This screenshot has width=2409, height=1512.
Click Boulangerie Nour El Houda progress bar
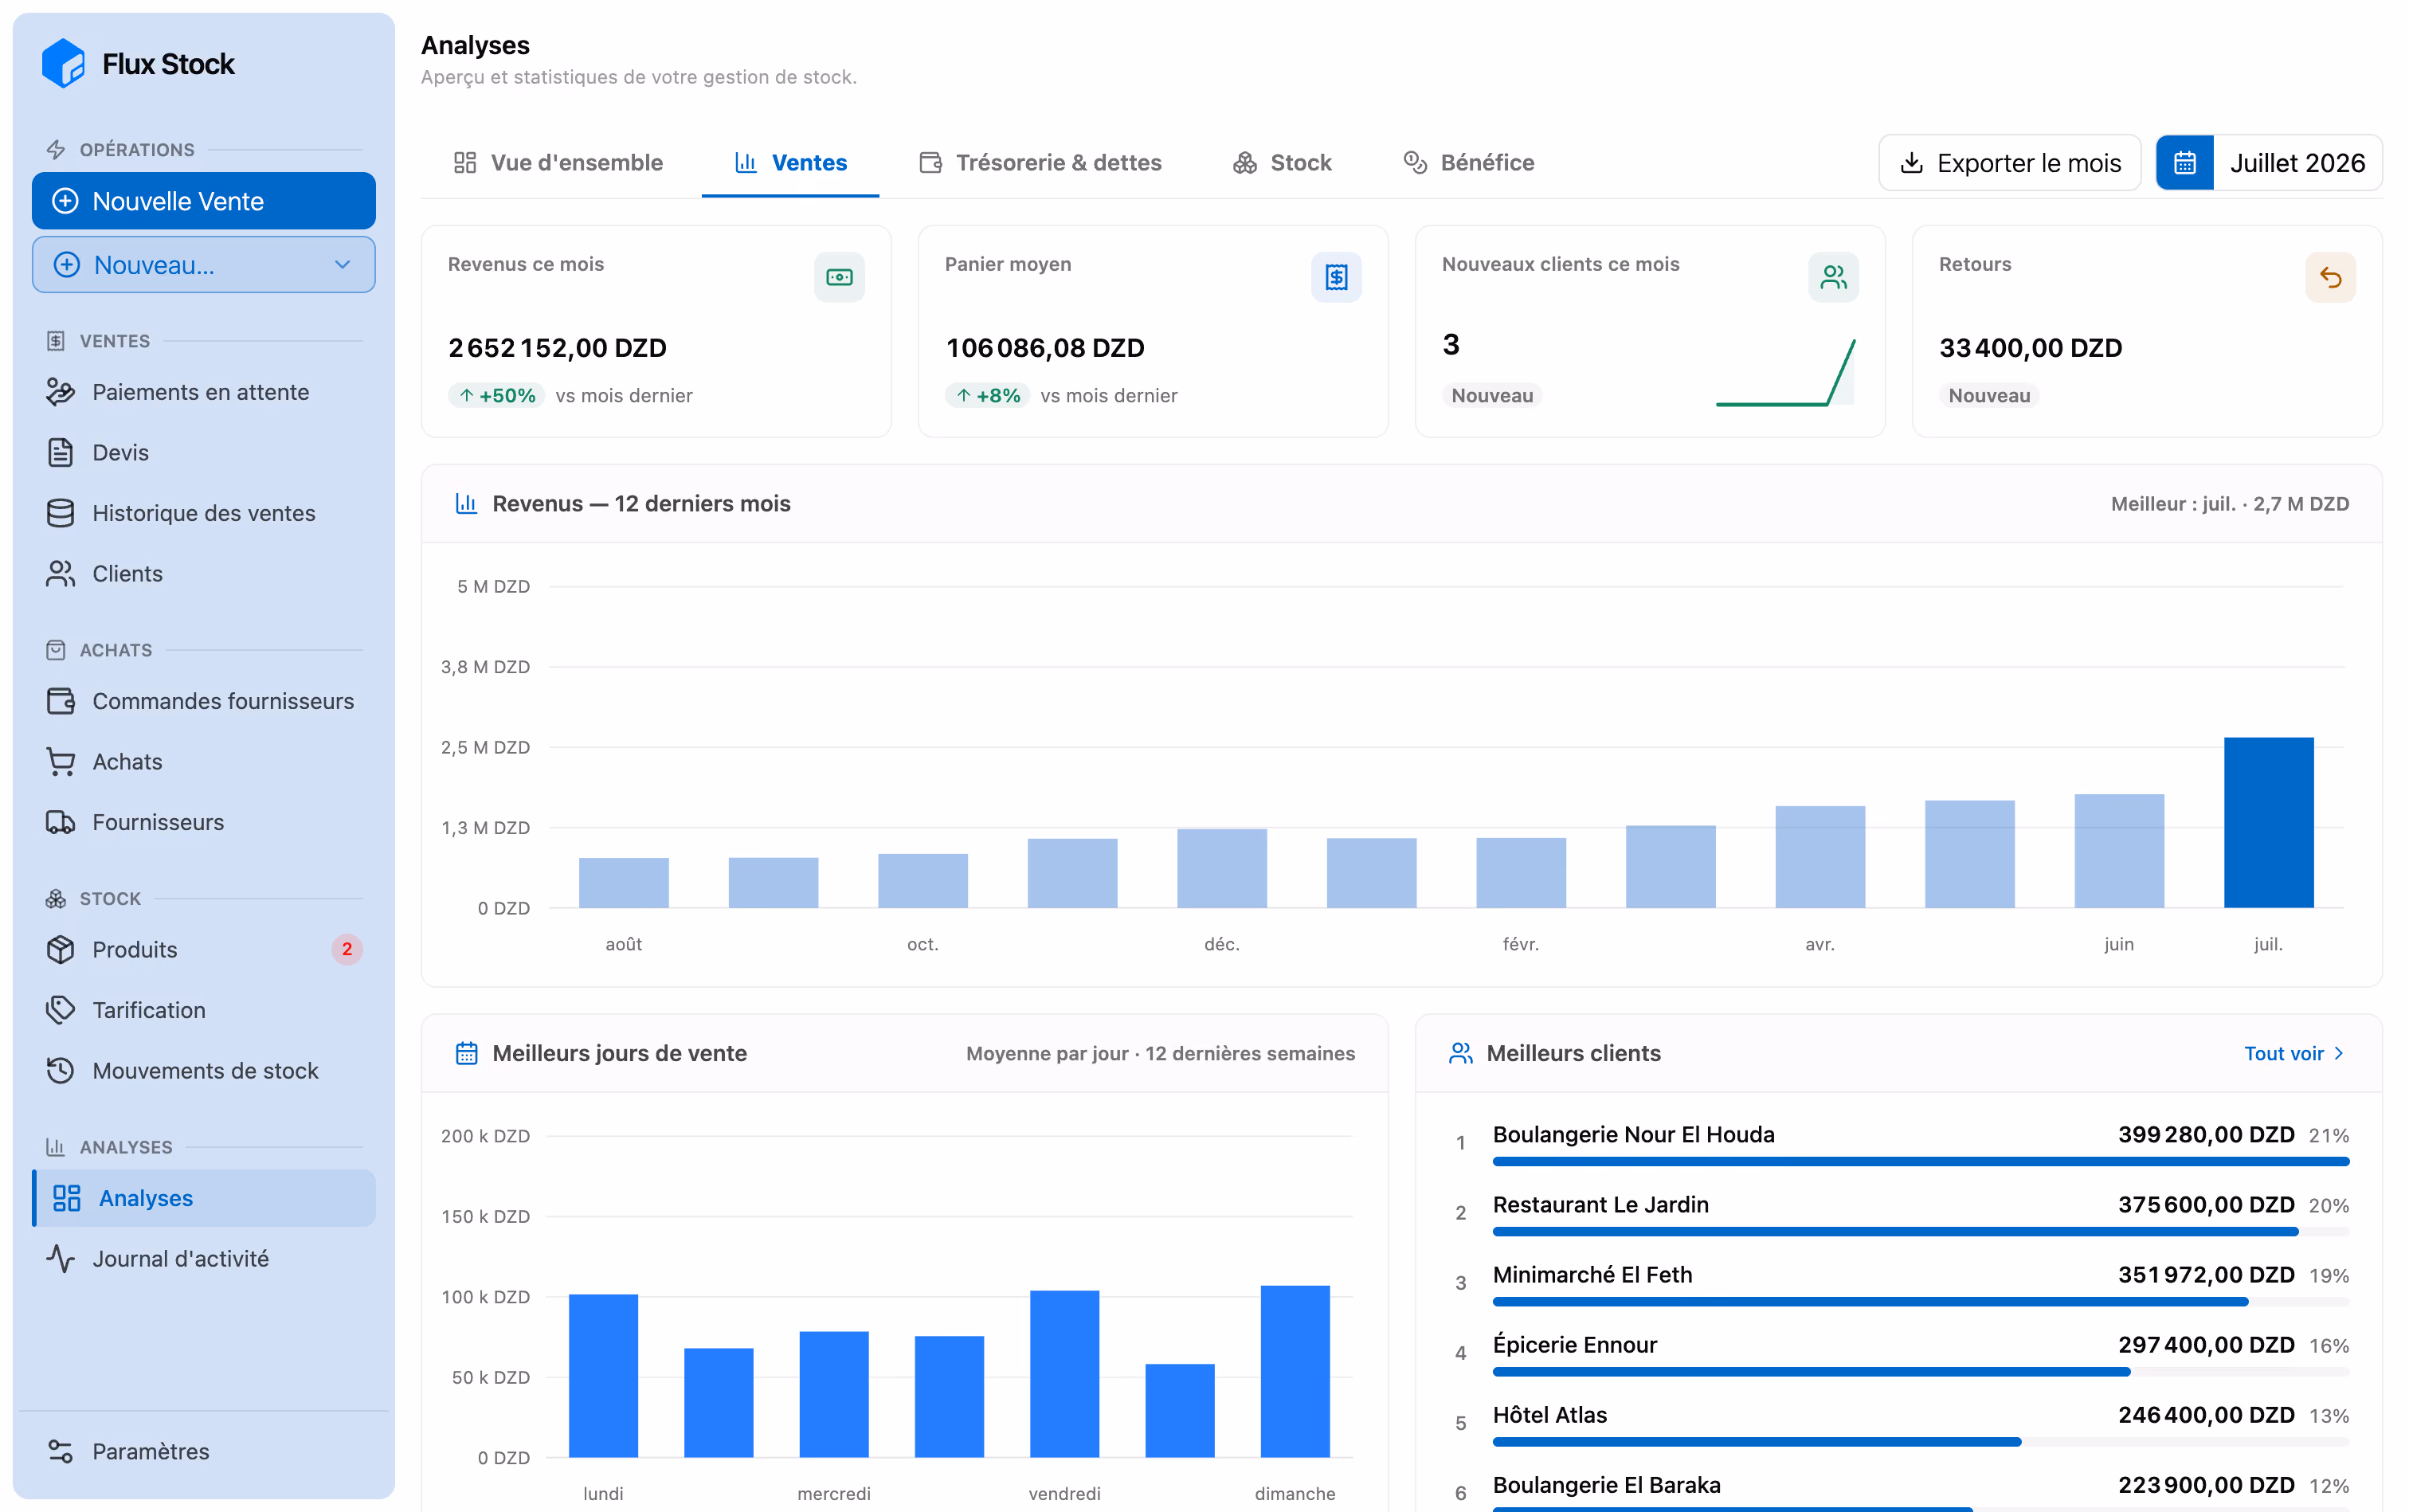(x=1920, y=1161)
